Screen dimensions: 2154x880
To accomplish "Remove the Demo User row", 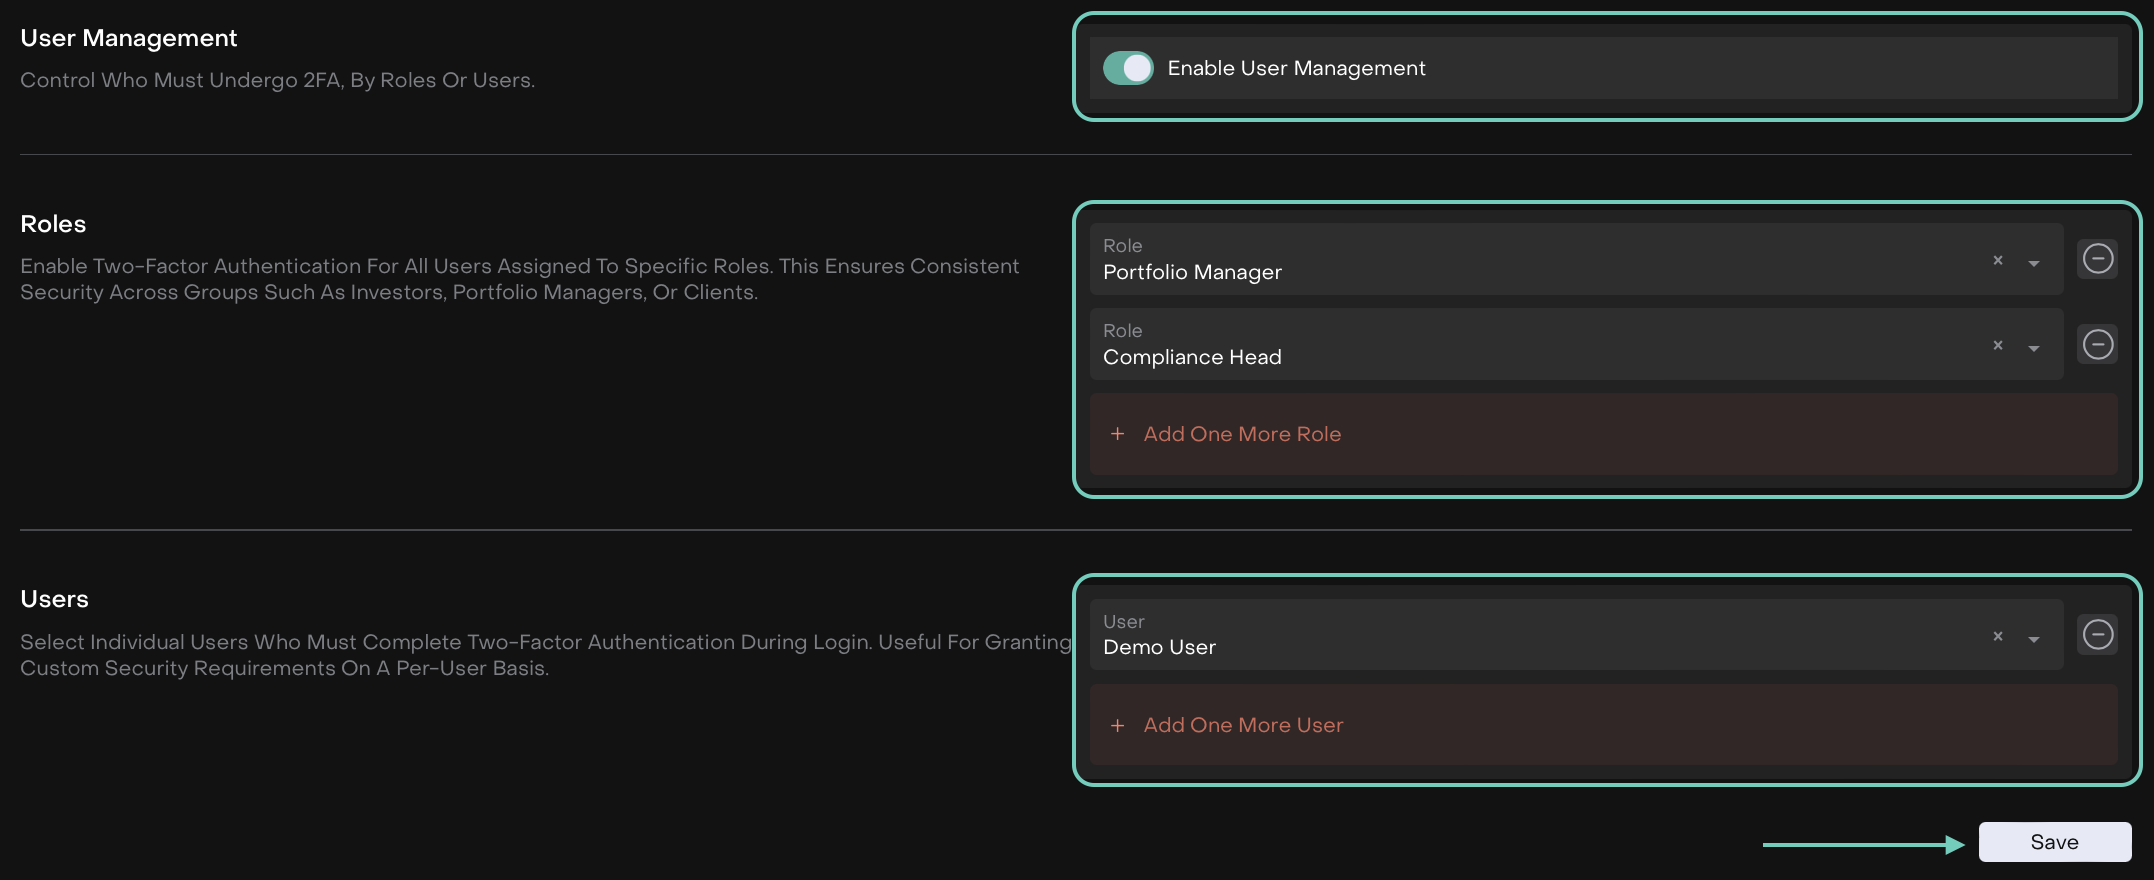I will 2097,634.
